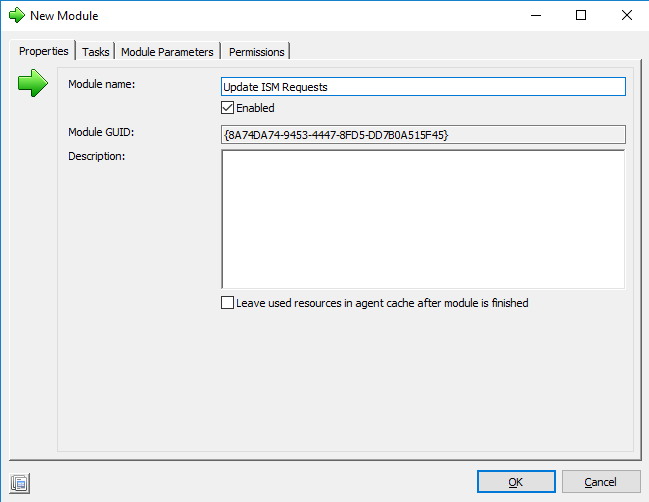This screenshot has height=502, width=649.
Task: Maximize the New Module dialog window
Action: pos(581,15)
